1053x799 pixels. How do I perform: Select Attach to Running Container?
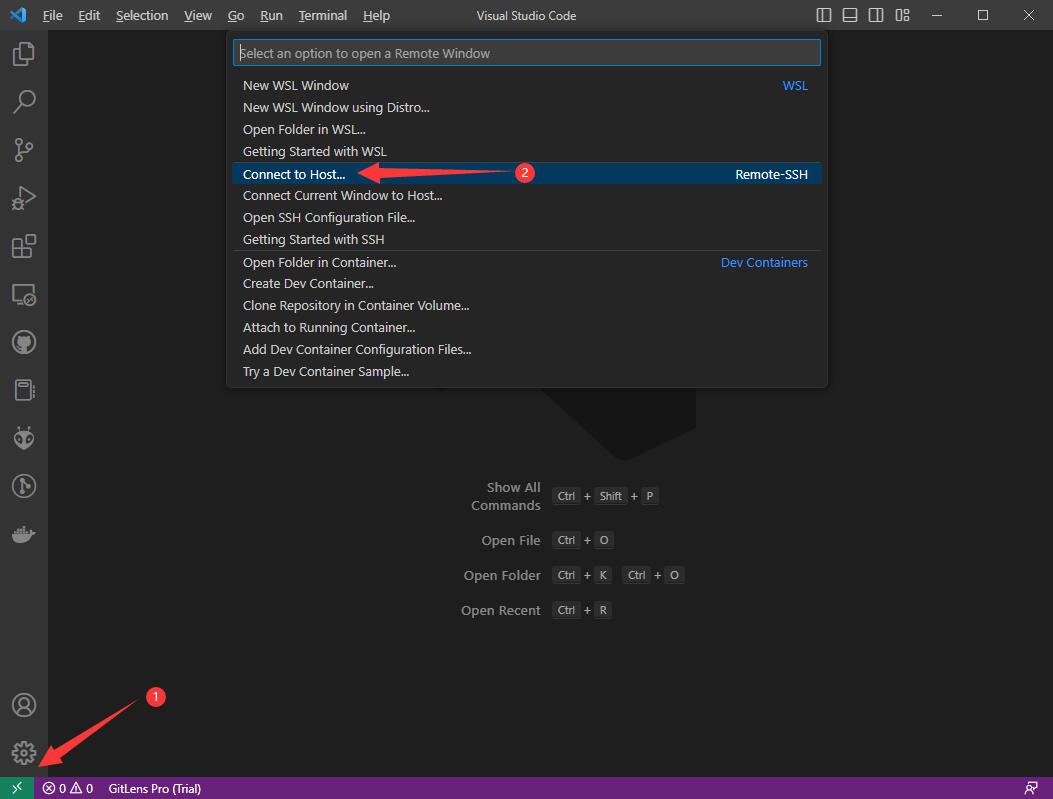pyautogui.click(x=526, y=328)
